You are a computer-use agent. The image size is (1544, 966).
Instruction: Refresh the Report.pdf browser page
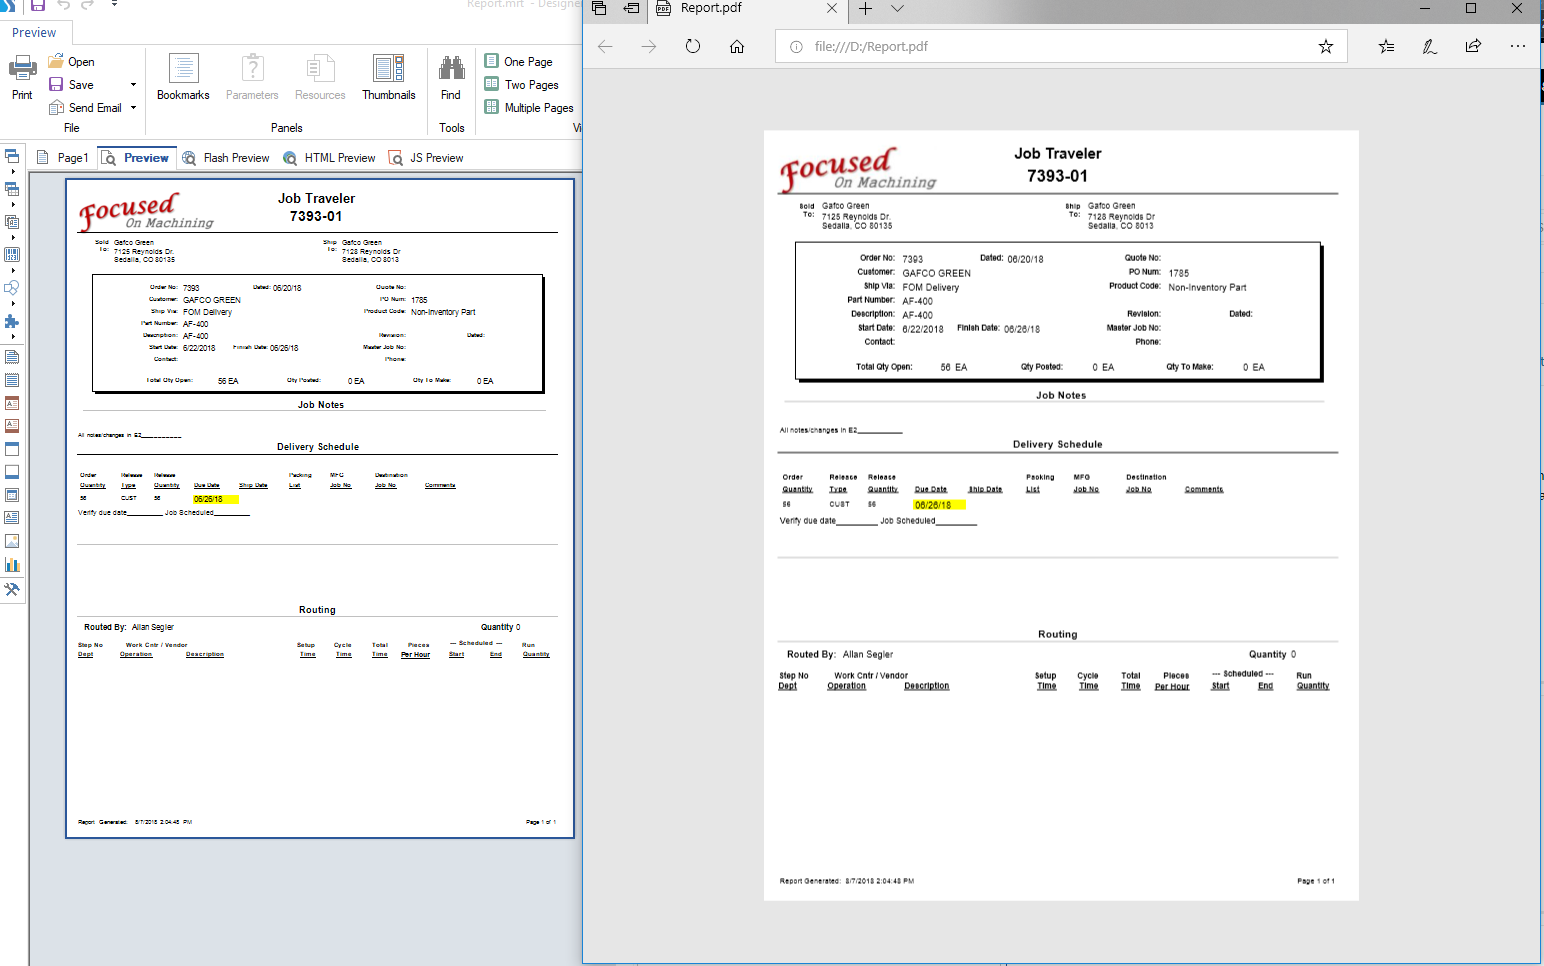point(693,46)
